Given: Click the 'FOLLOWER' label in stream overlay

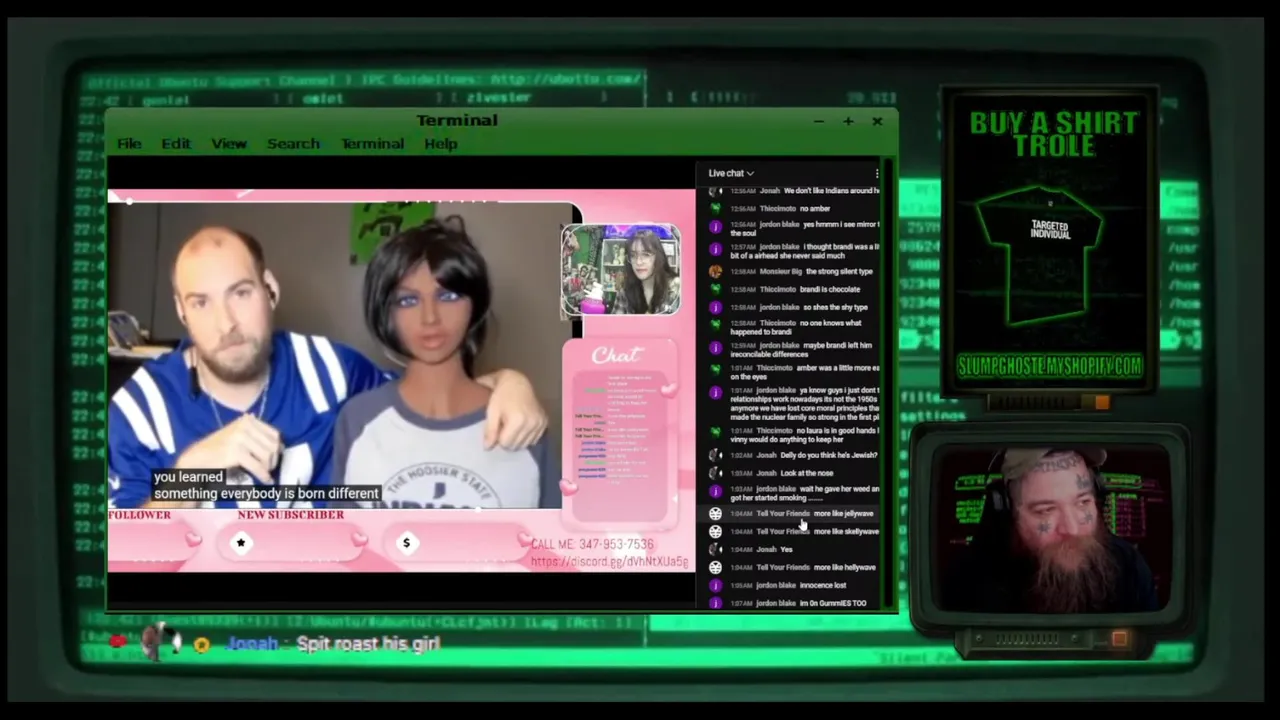Looking at the screenshot, I should tap(139, 515).
